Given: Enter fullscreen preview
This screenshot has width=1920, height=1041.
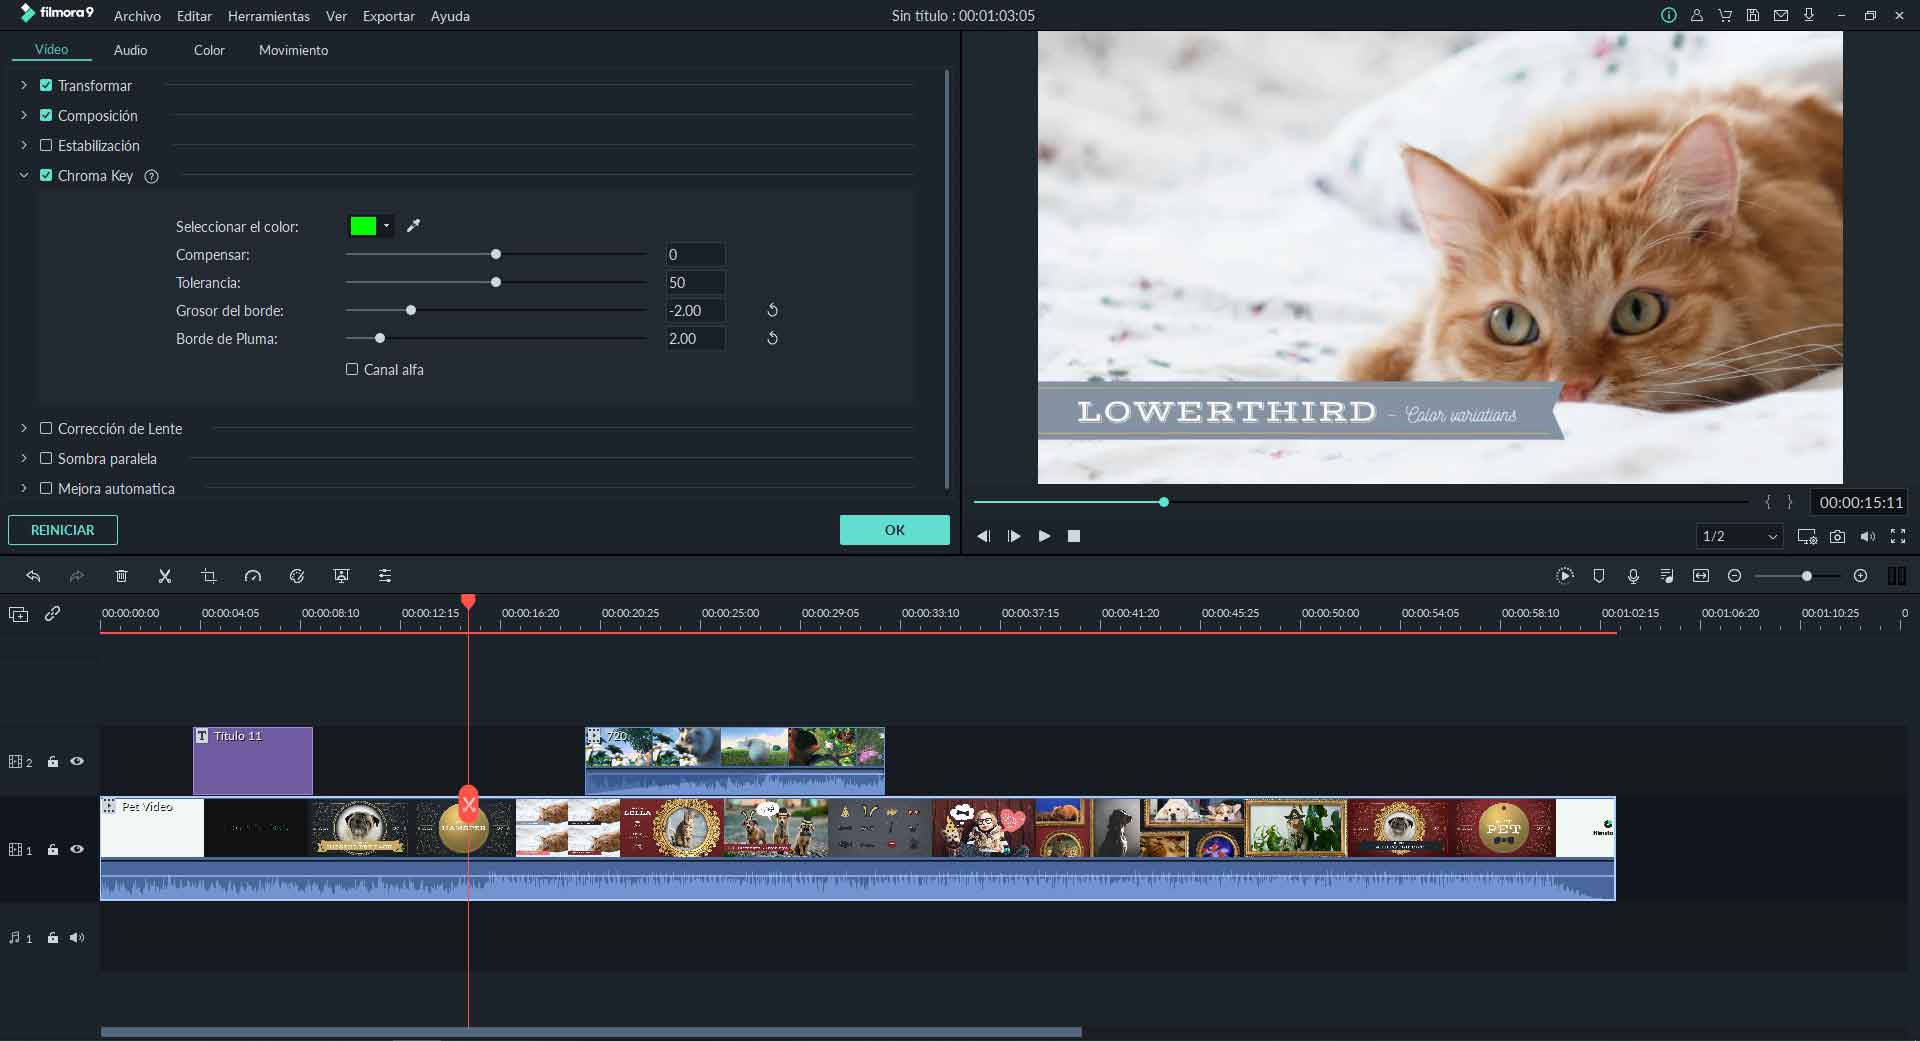Looking at the screenshot, I should pyautogui.click(x=1898, y=537).
